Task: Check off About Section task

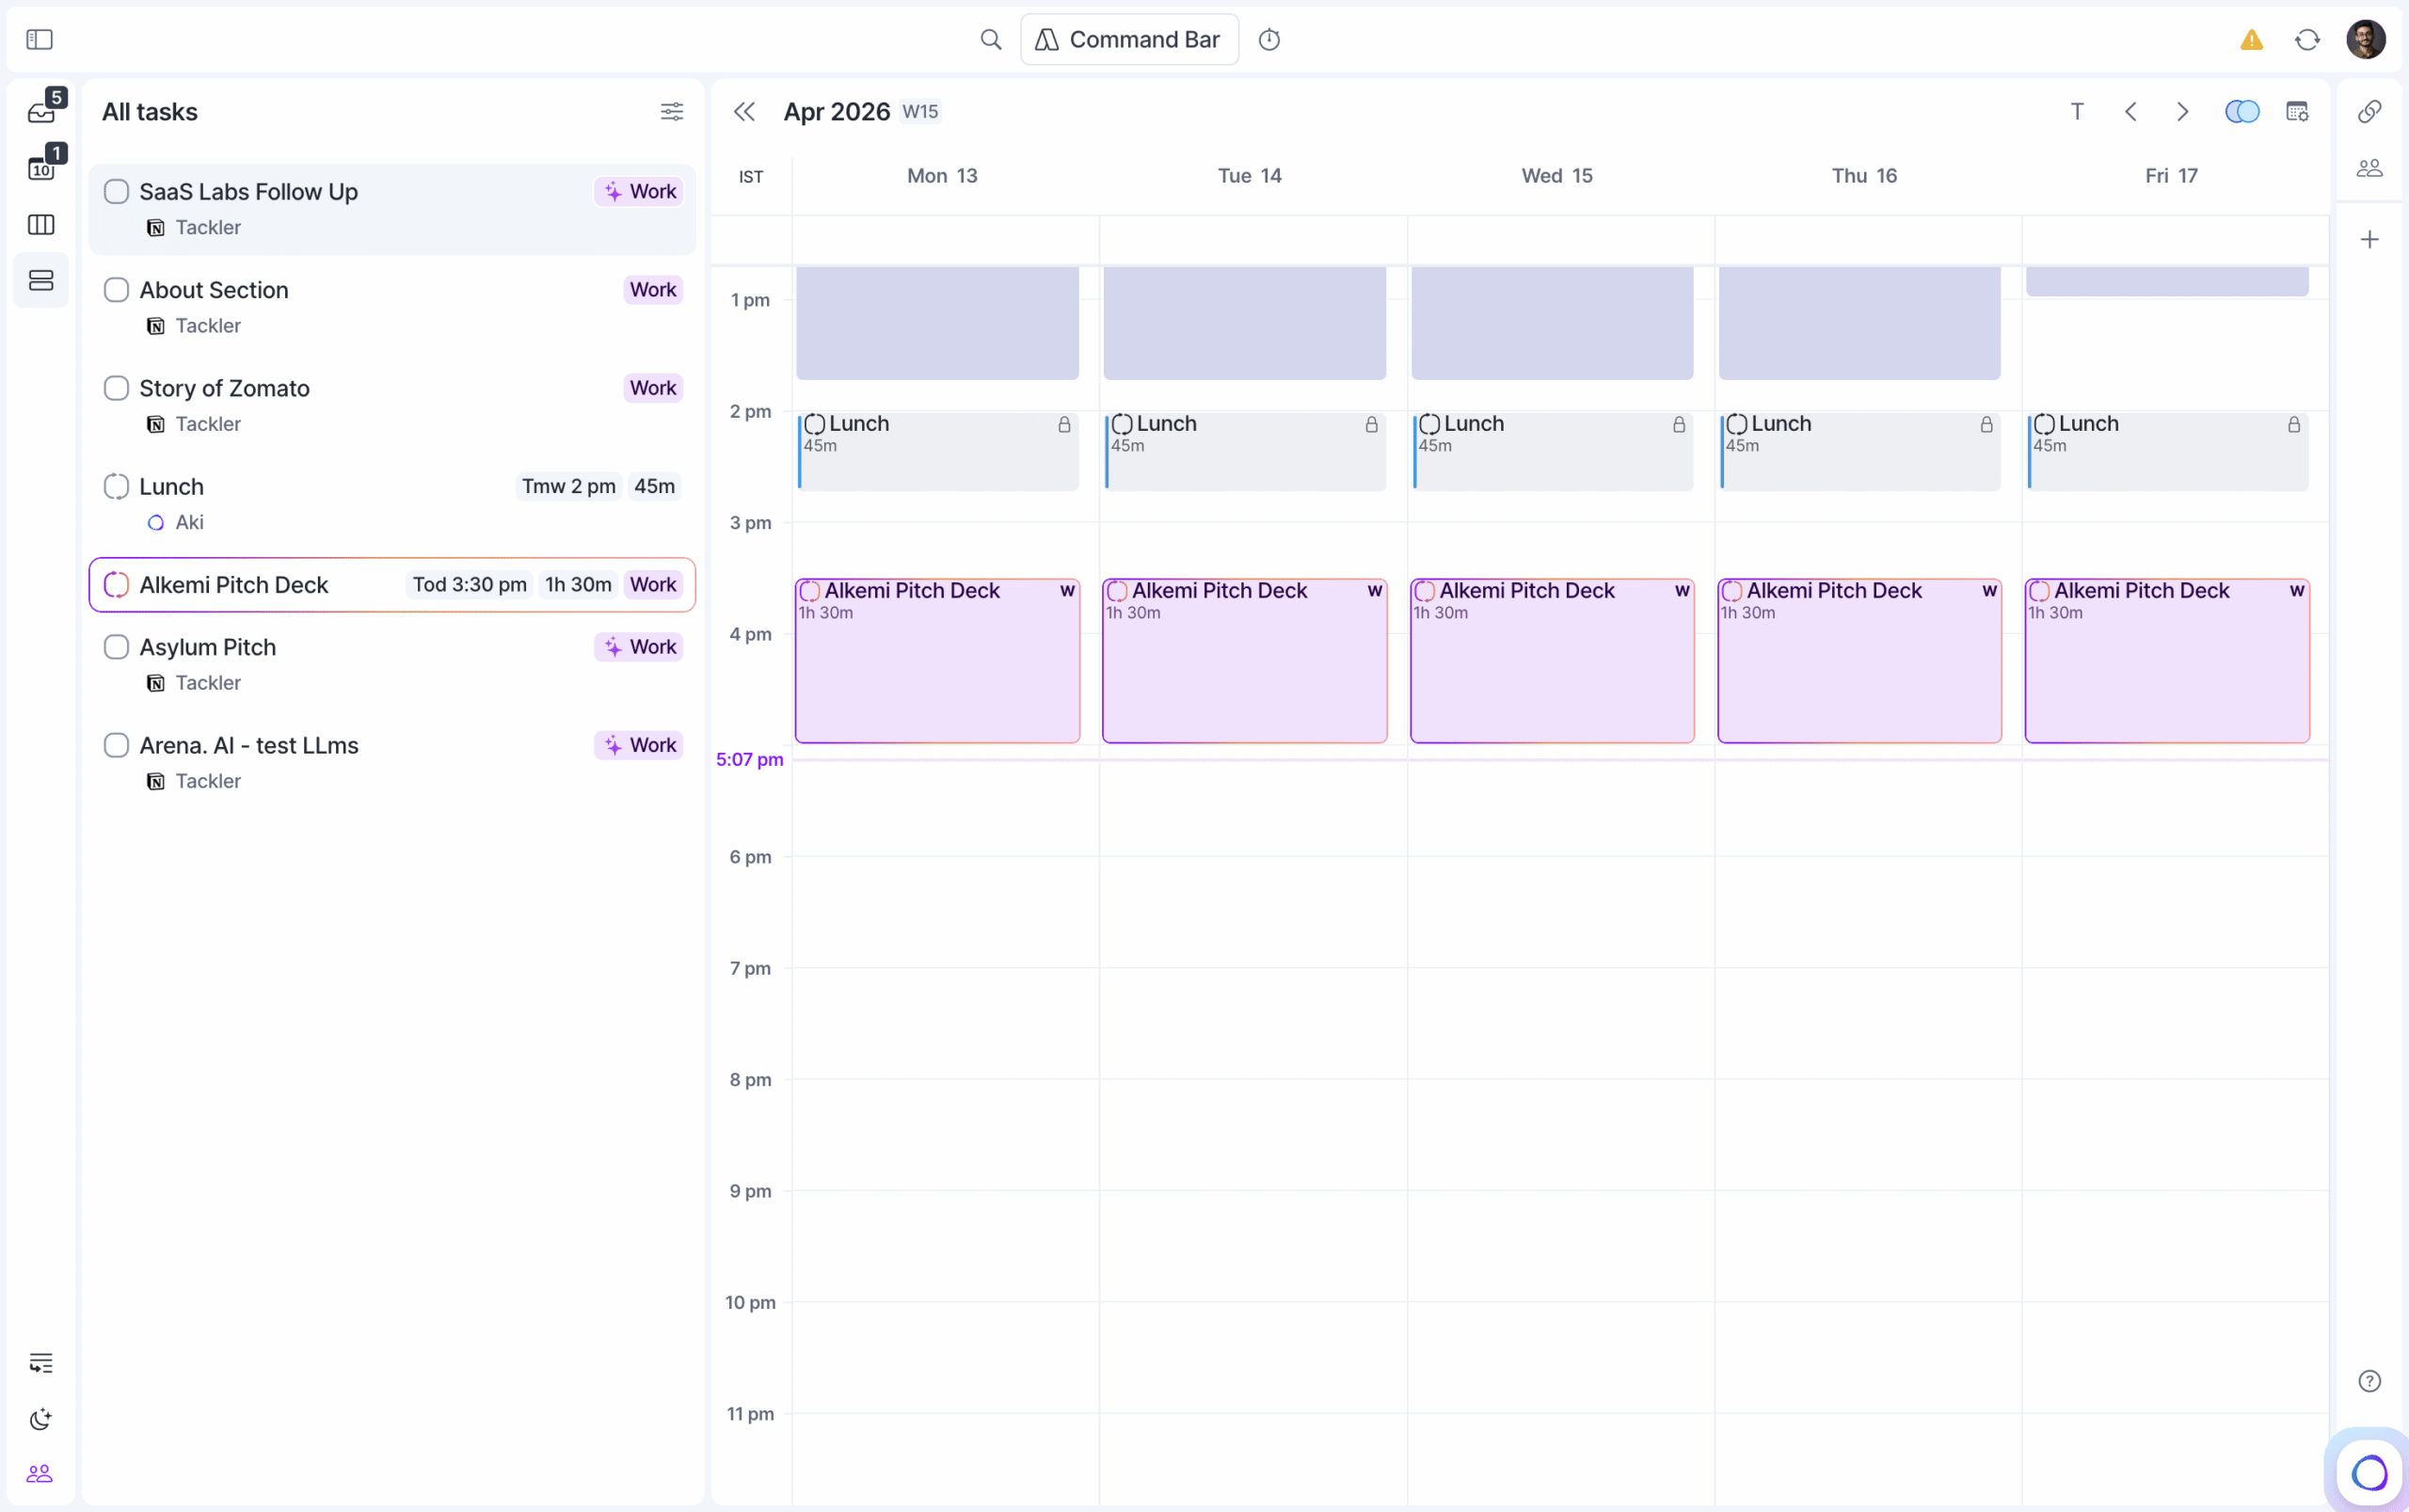Action: 116,289
